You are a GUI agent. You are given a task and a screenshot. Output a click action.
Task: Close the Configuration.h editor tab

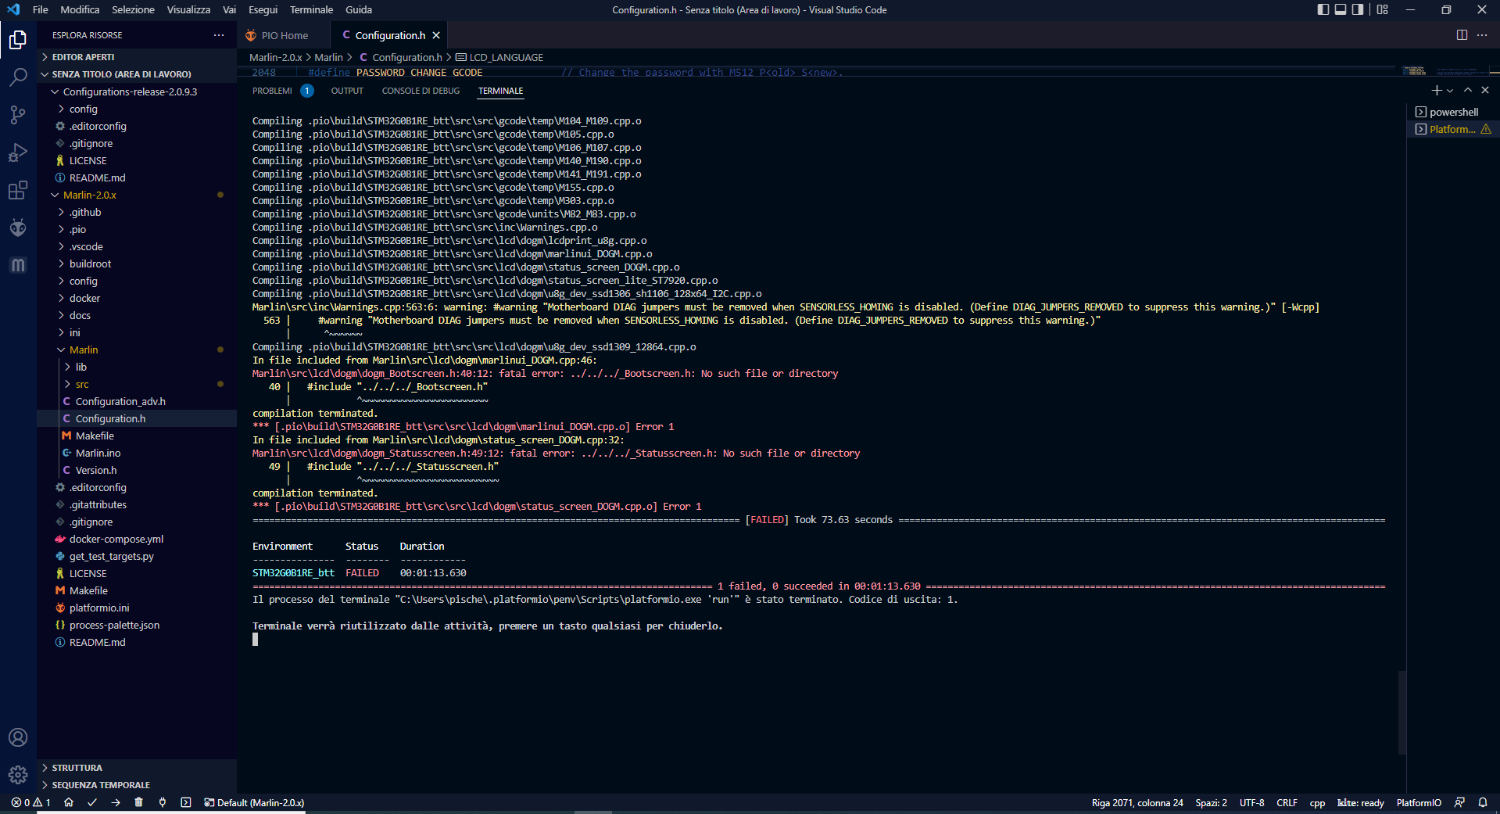(436, 35)
